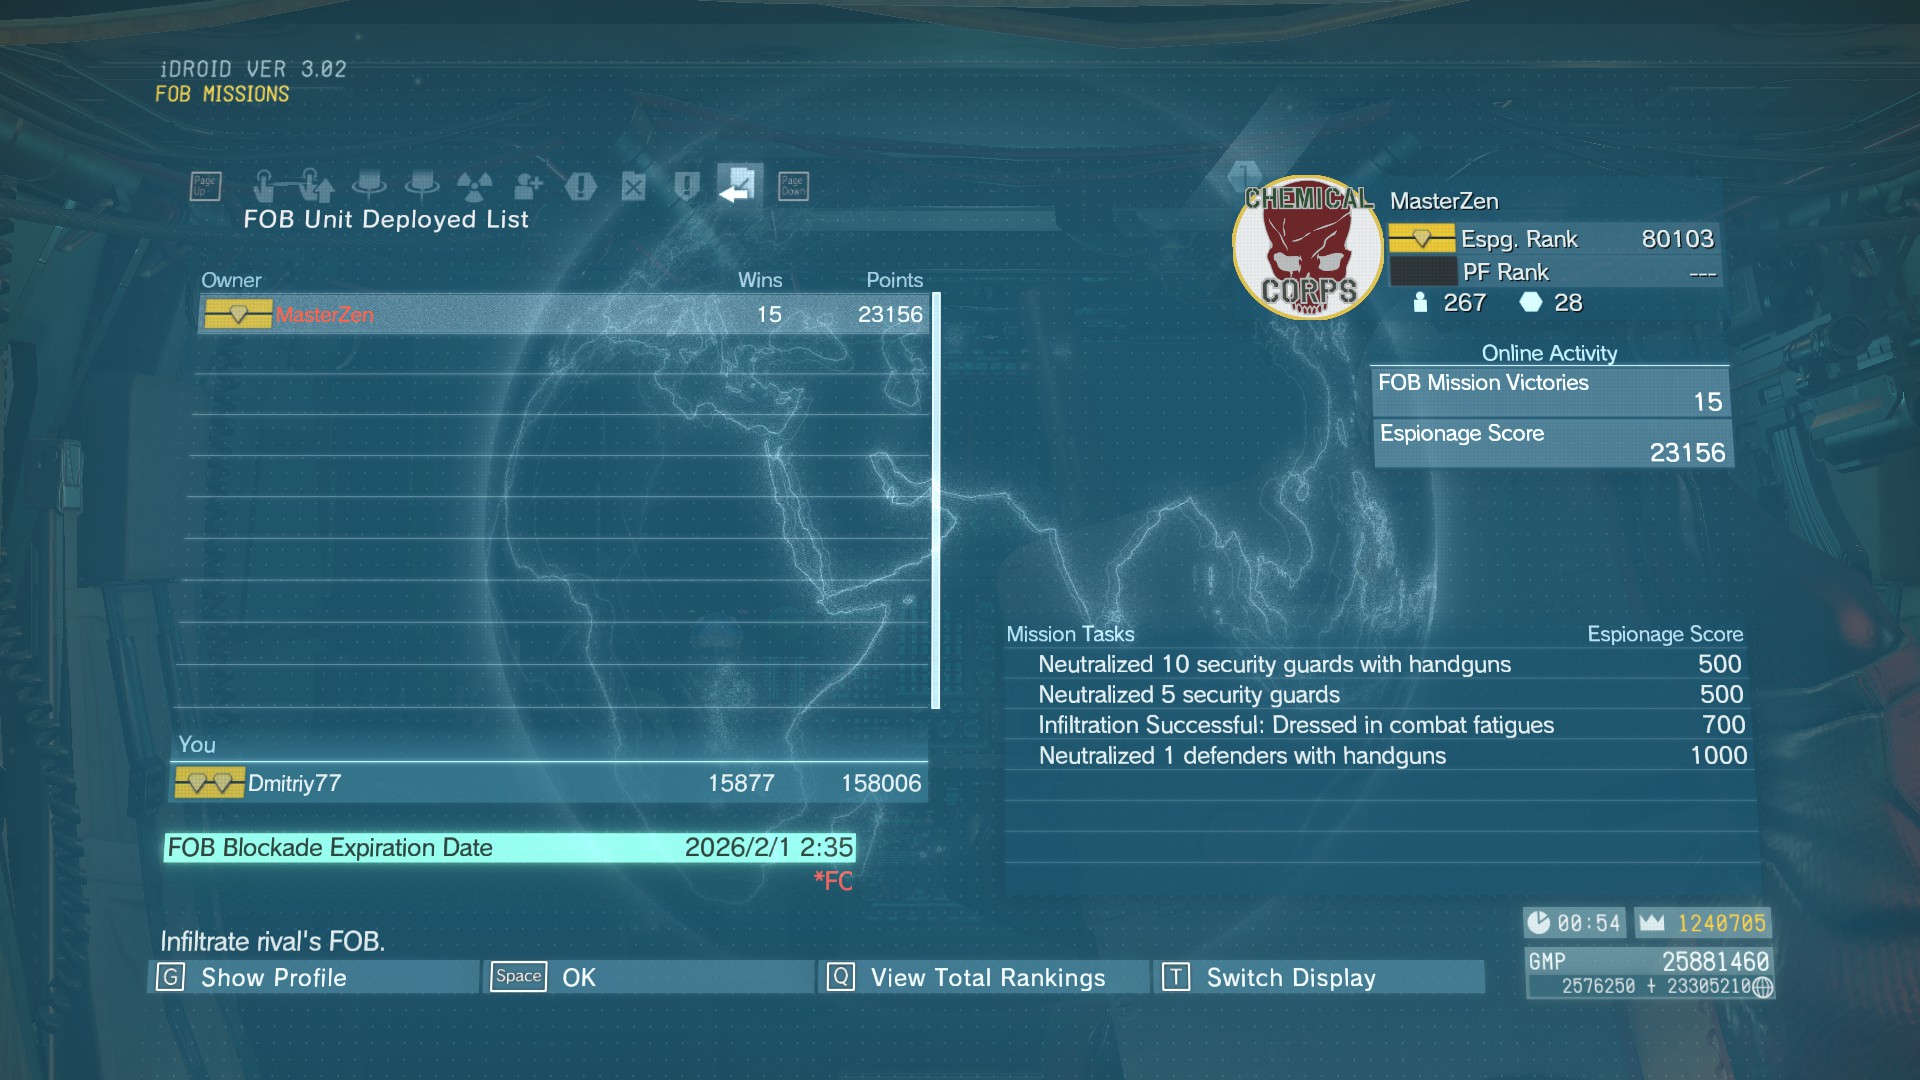This screenshot has width=1920, height=1080.
Task: Select the folder with X tab icon
Action: (x=634, y=186)
